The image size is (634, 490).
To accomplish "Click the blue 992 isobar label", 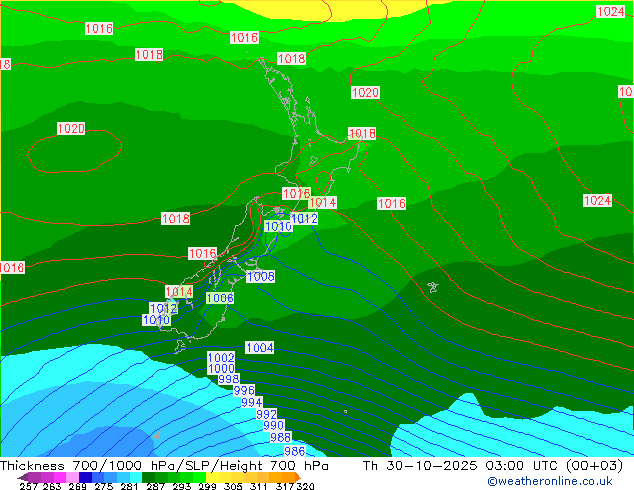I will point(266,414).
